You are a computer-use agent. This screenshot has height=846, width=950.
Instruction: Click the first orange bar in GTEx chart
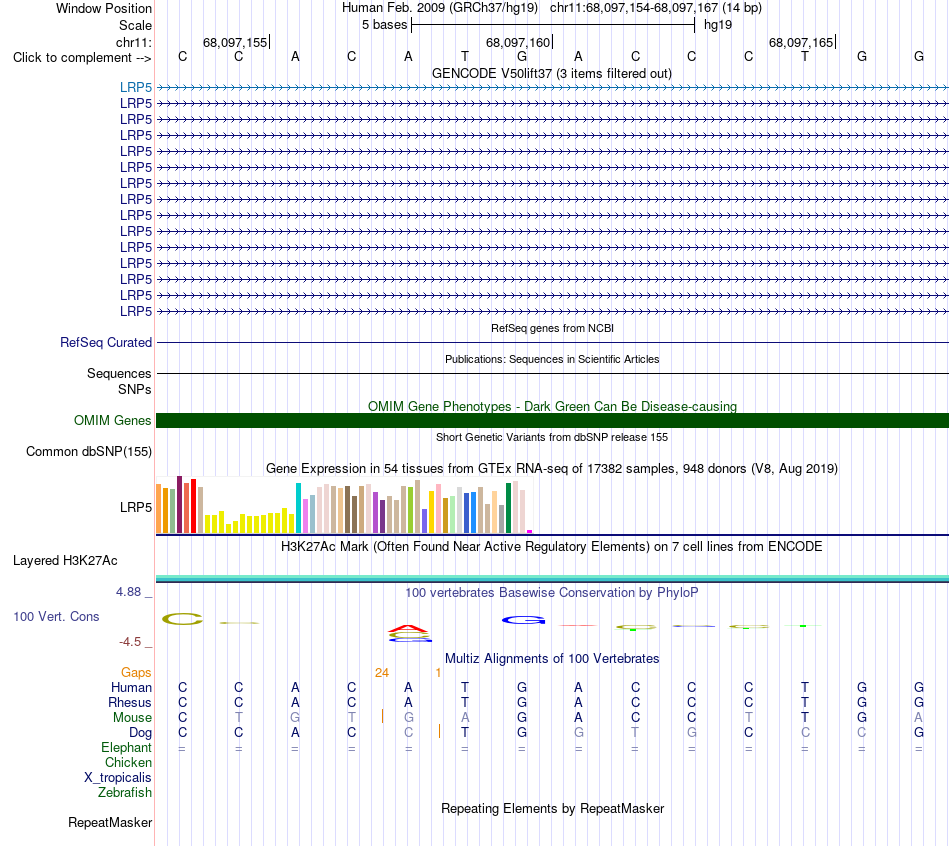[x=159, y=508]
